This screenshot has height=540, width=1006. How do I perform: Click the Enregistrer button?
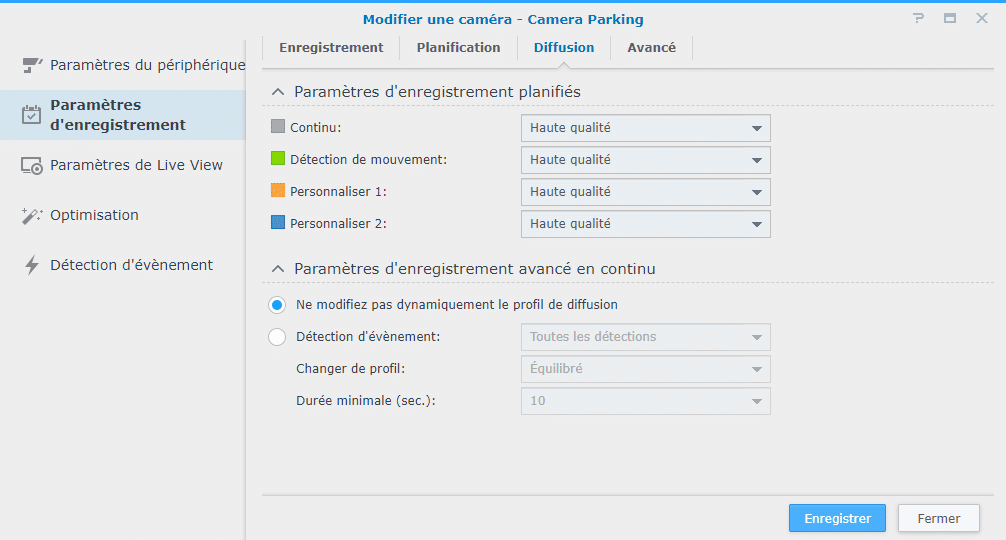(x=837, y=518)
